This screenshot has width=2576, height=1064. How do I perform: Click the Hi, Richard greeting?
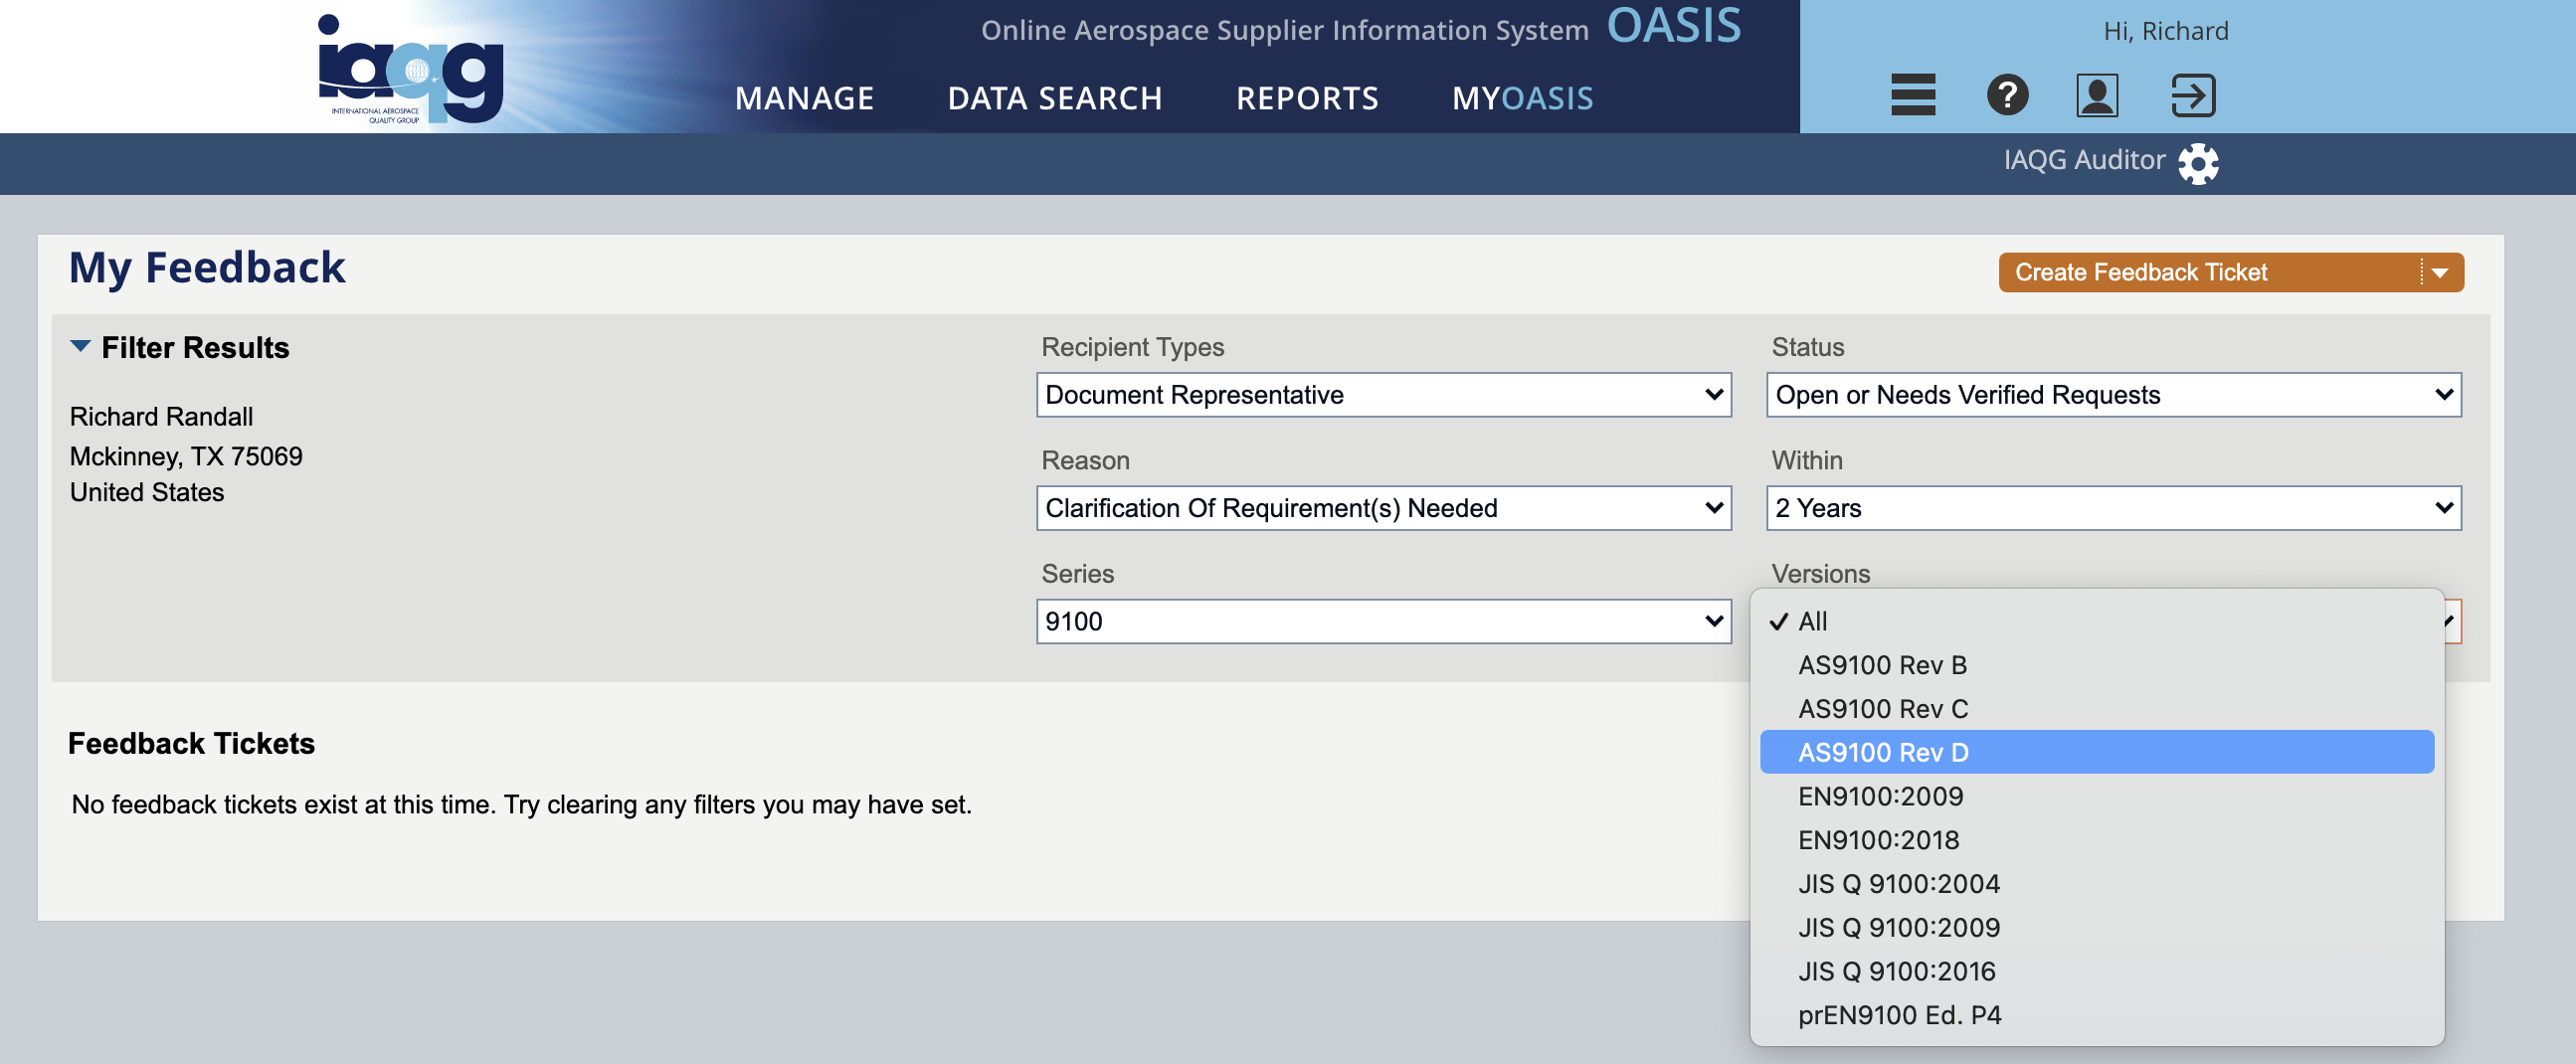click(2166, 31)
